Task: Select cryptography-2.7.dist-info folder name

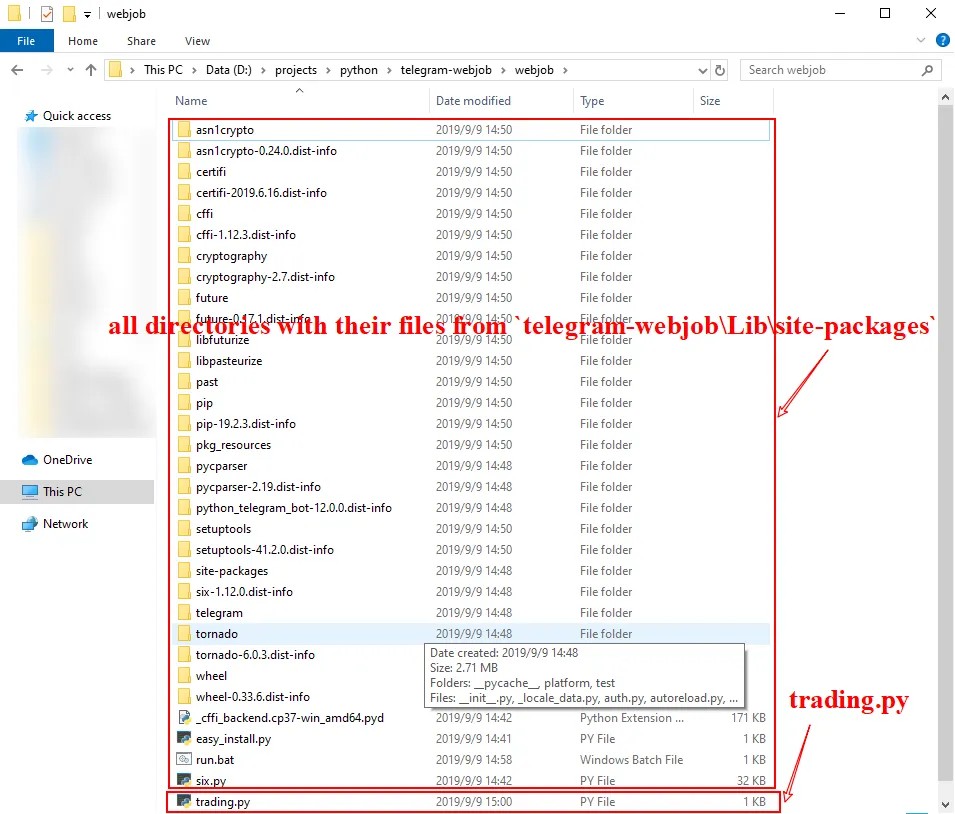Action: pos(266,277)
